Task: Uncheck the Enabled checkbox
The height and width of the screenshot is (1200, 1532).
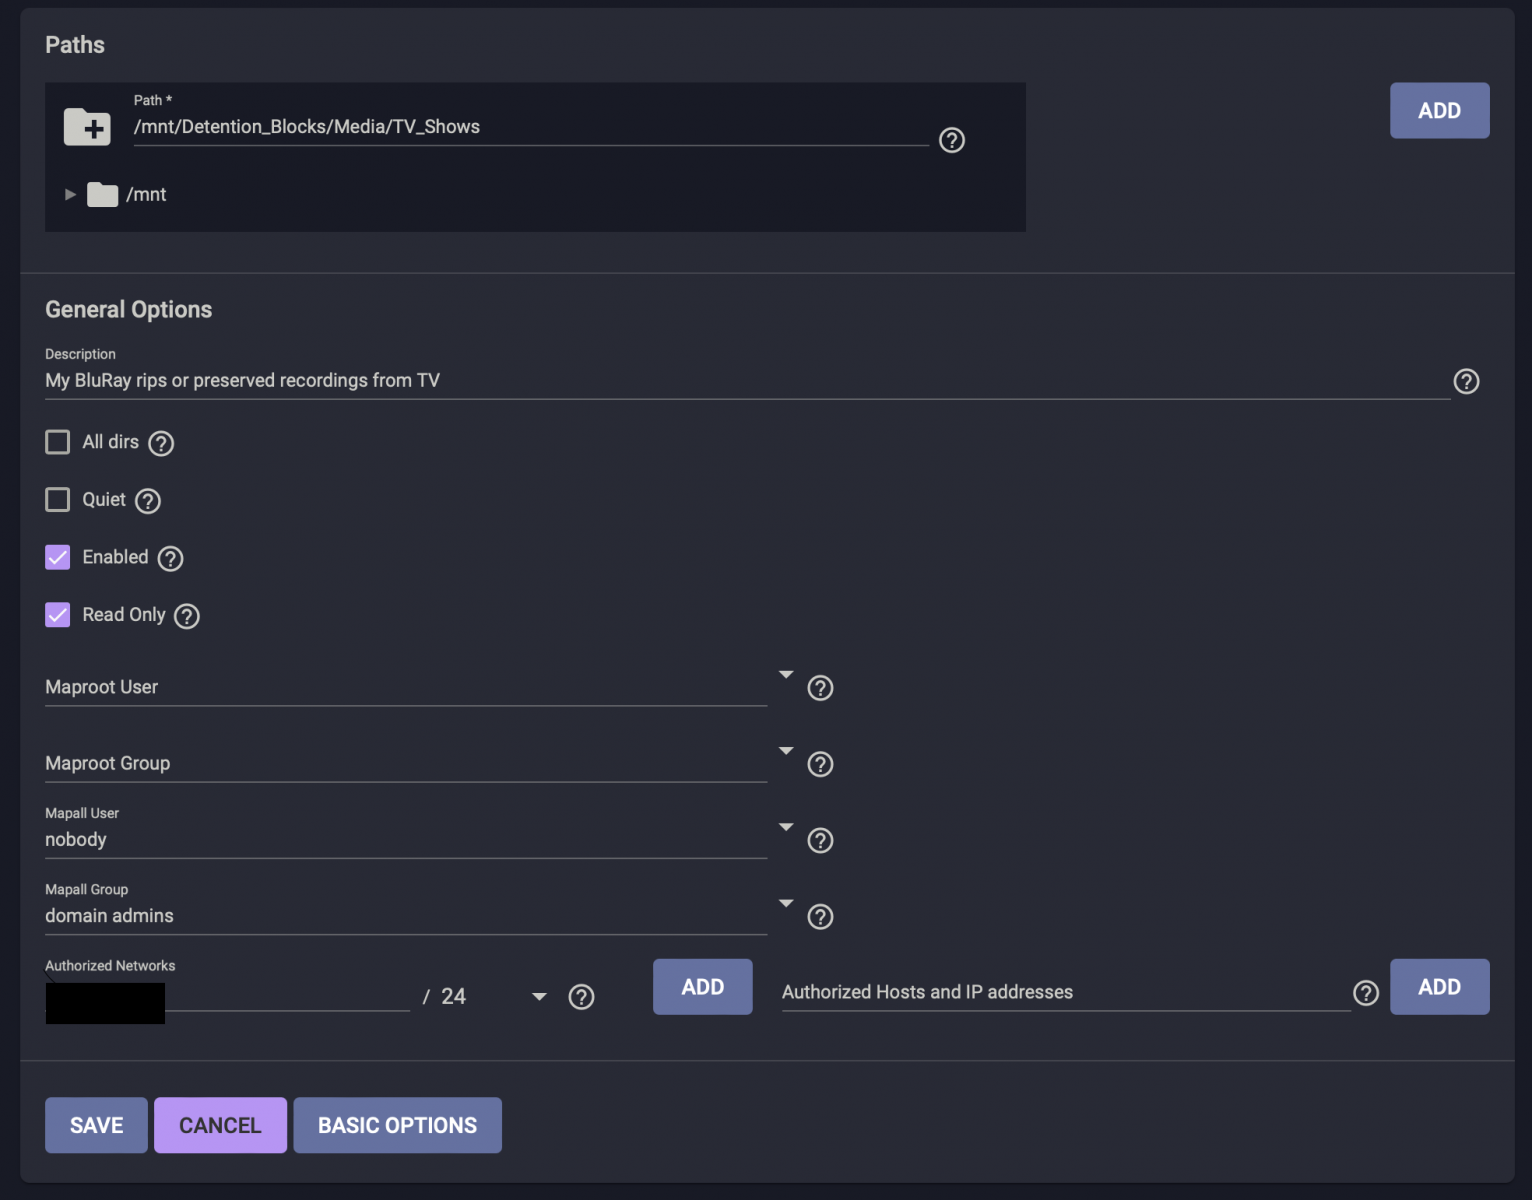Action: (x=58, y=557)
